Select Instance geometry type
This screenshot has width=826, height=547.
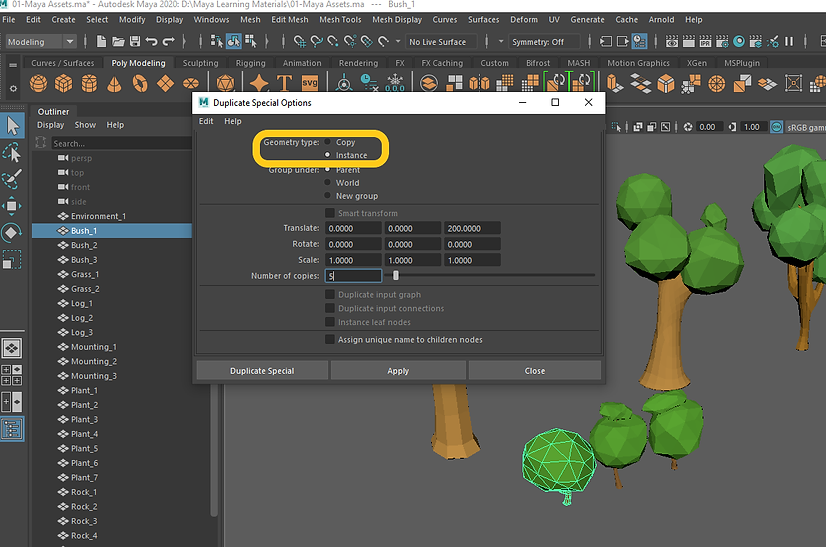pyautogui.click(x=328, y=155)
